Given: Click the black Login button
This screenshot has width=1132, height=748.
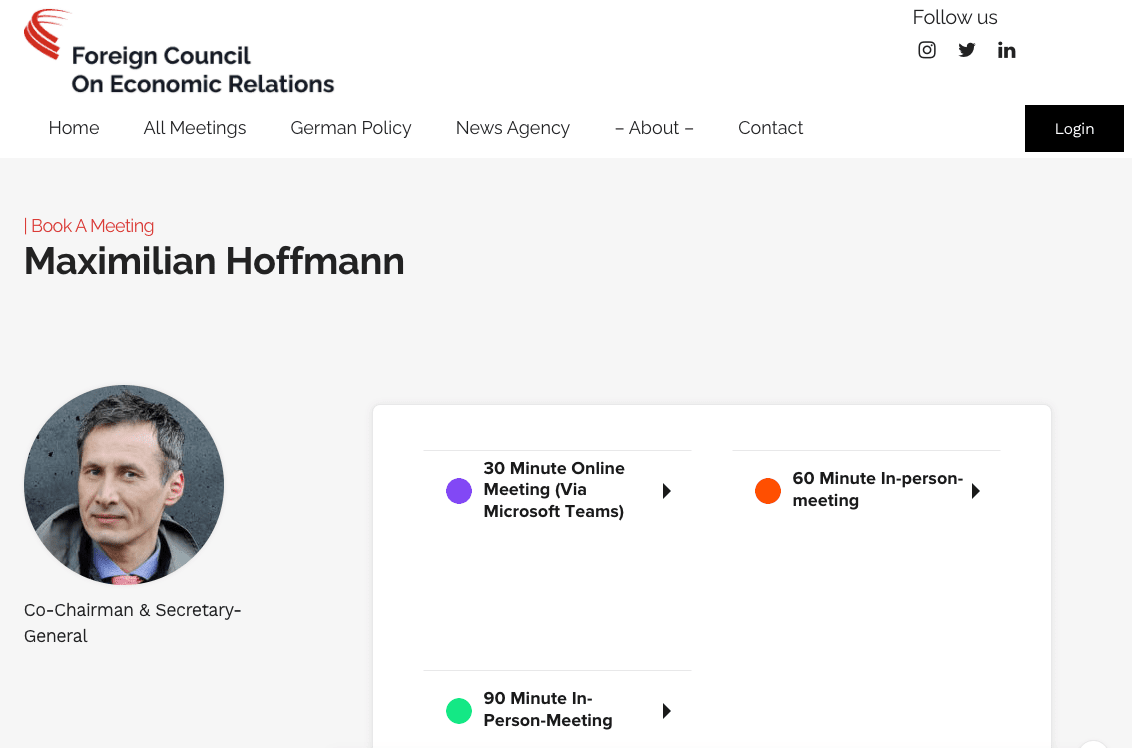Looking at the screenshot, I should [1074, 129].
